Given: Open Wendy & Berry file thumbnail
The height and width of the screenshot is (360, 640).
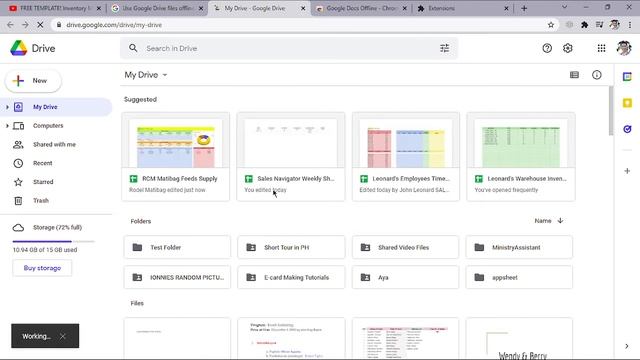Looking at the screenshot, I should coord(519,339).
